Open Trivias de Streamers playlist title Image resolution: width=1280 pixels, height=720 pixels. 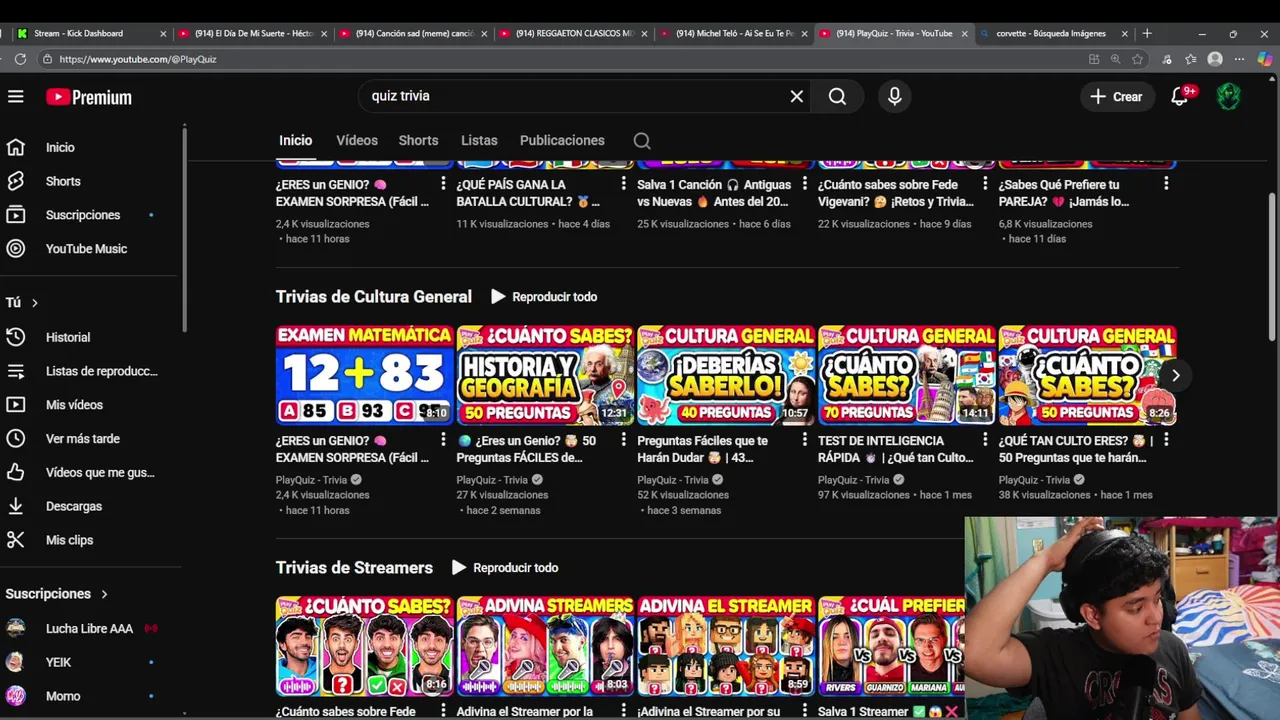pyautogui.click(x=354, y=568)
